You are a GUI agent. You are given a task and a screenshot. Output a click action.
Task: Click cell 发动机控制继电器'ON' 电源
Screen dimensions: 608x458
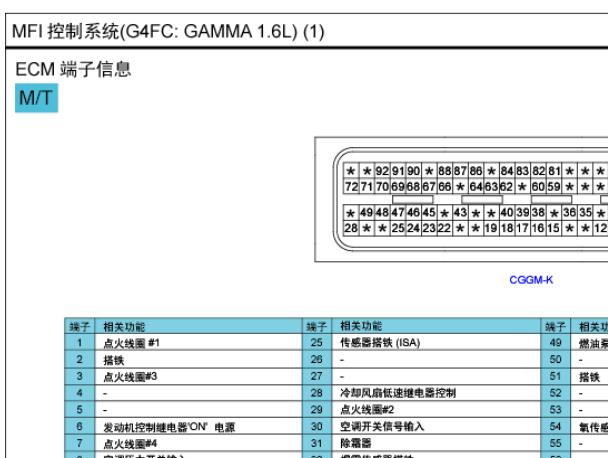(x=198, y=427)
